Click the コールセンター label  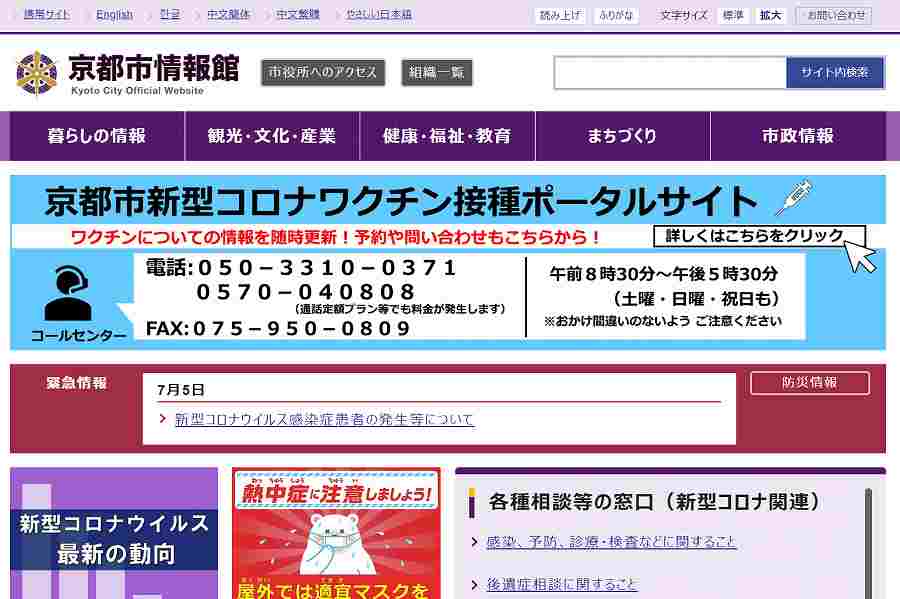point(79,336)
